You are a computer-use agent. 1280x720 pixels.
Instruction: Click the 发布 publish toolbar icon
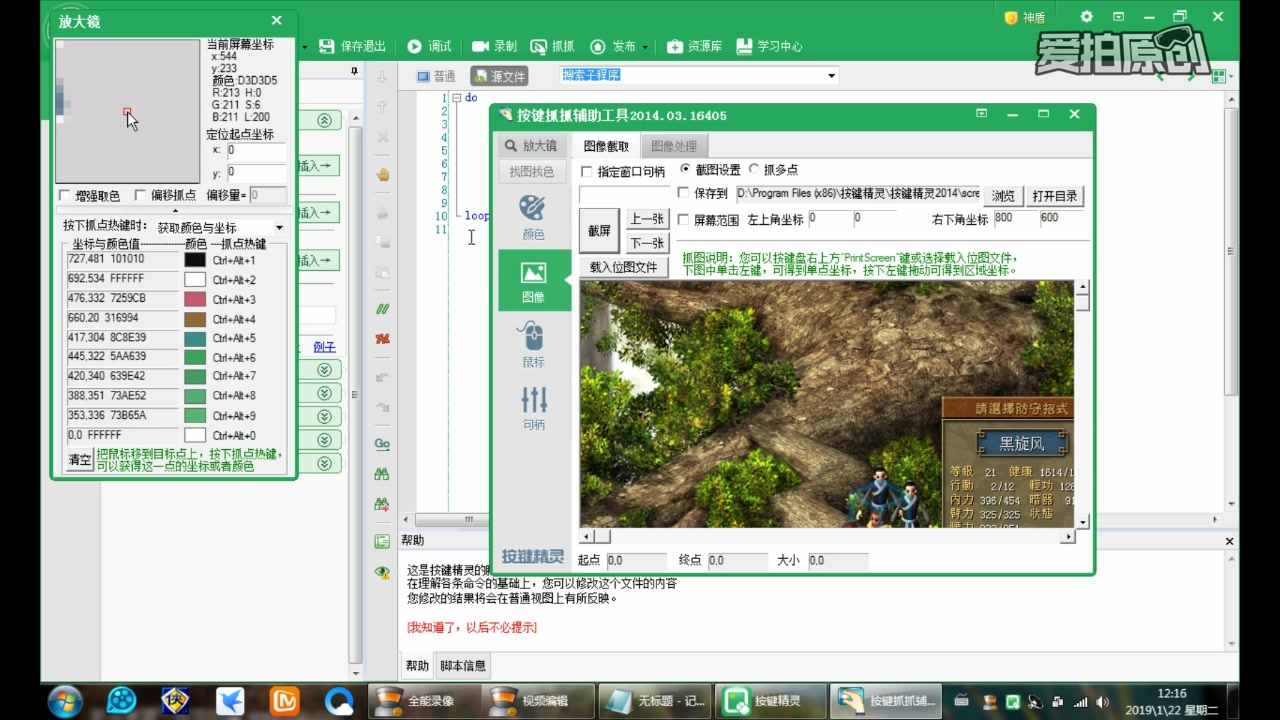click(x=613, y=46)
